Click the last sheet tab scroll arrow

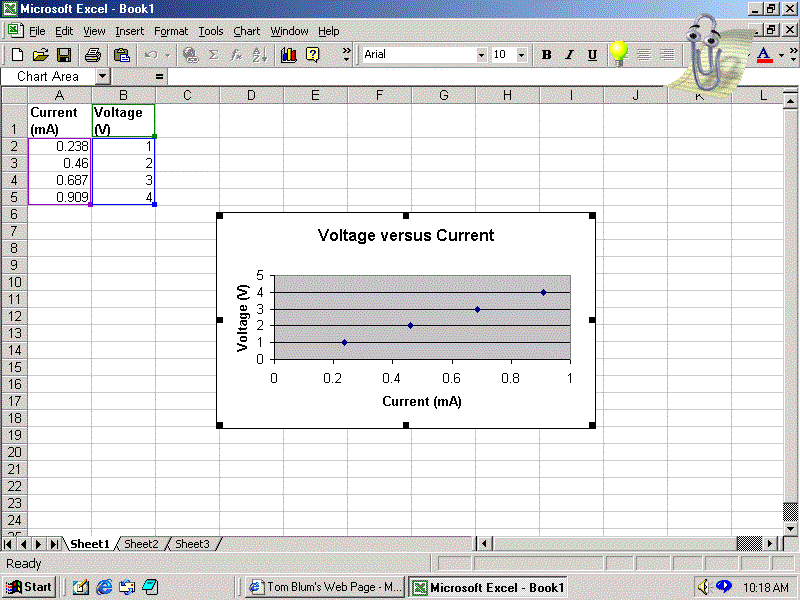pyautogui.click(x=54, y=544)
